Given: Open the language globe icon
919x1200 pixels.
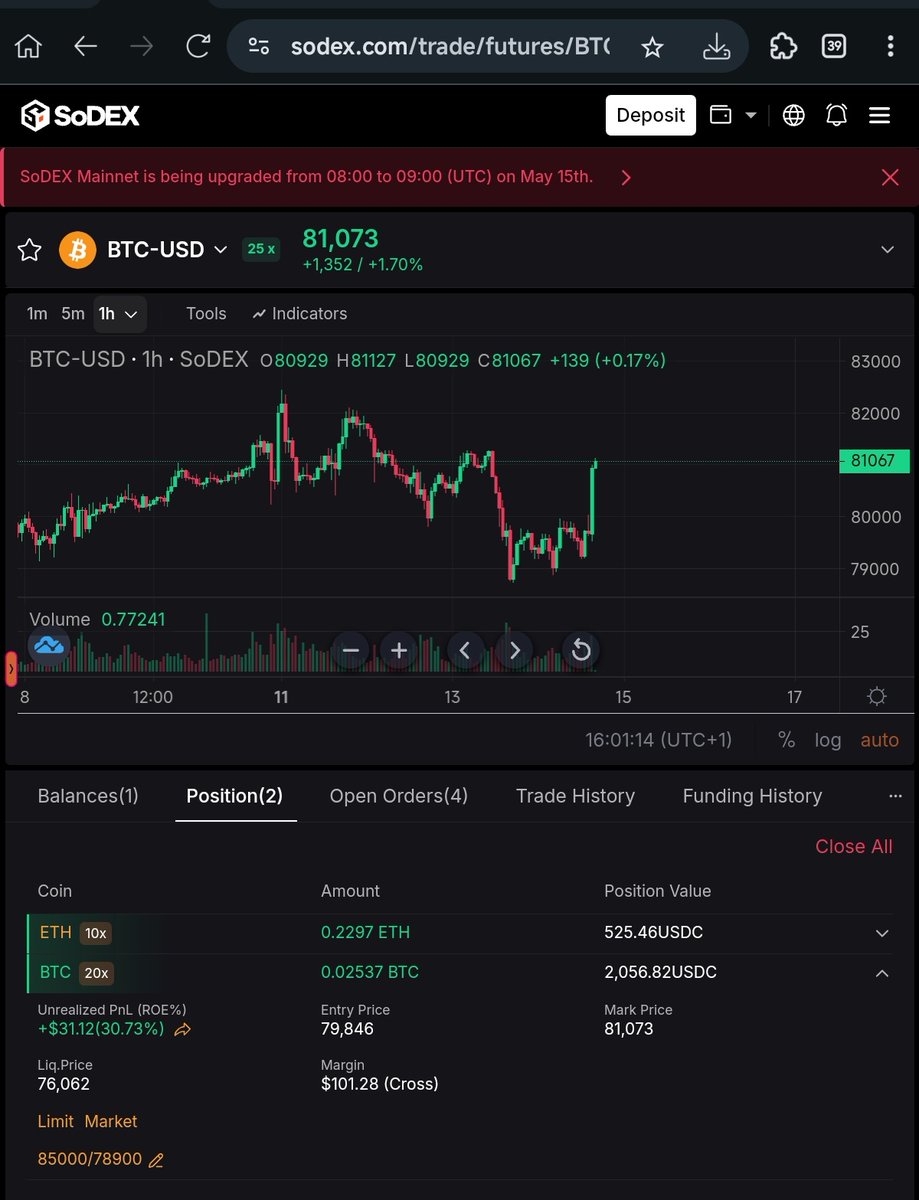Looking at the screenshot, I should [x=794, y=116].
